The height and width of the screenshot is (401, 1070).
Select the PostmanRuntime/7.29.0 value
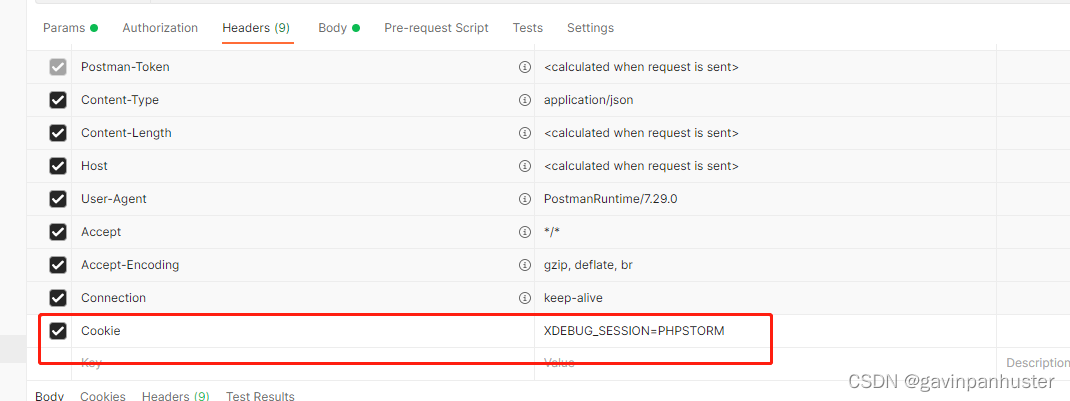coord(611,199)
